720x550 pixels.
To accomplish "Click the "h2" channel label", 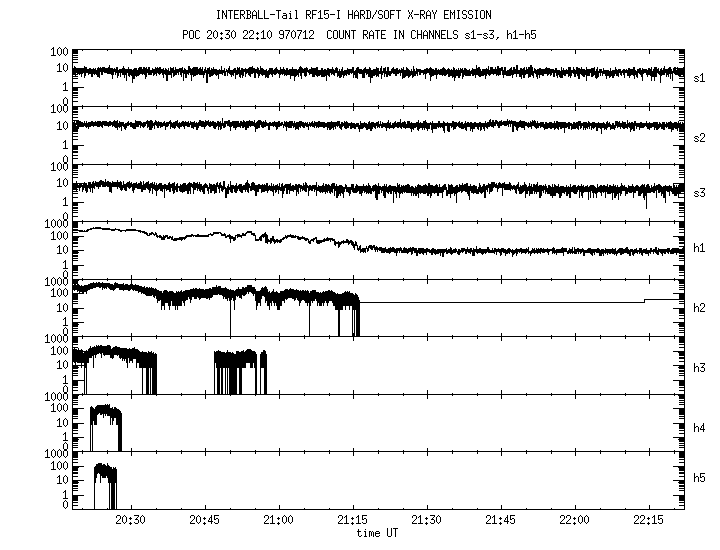I will (x=699, y=308).
